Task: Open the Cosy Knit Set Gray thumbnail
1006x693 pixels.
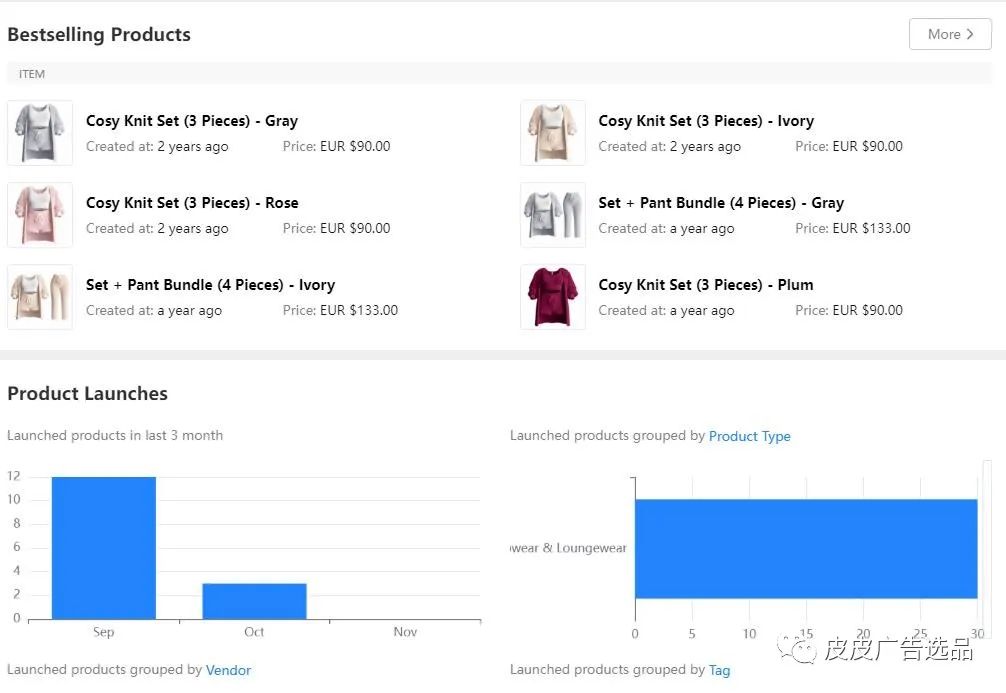Action: [x=40, y=133]
